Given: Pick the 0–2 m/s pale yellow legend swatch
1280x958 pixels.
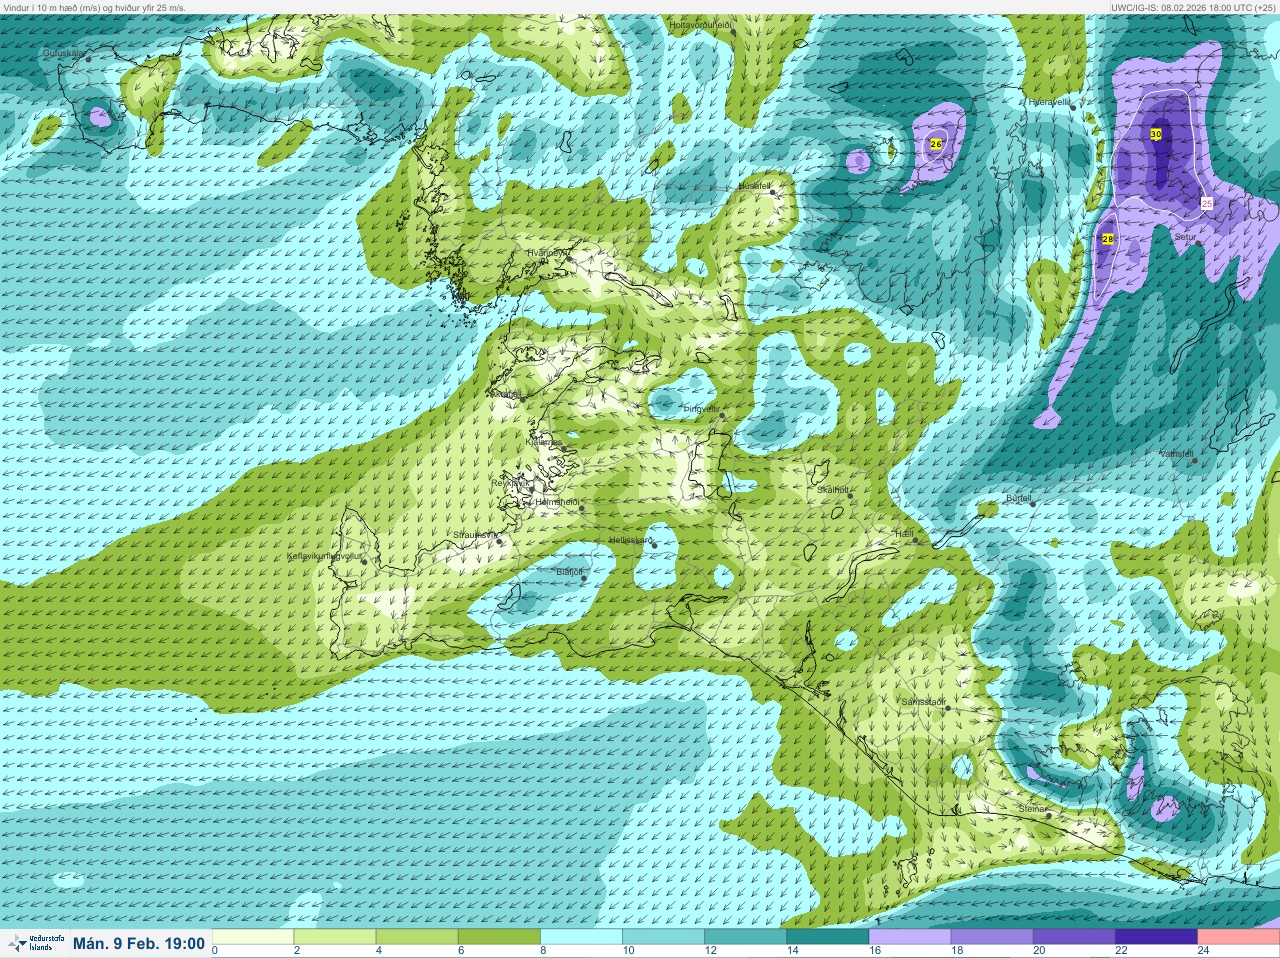Looking at the screenshot, I should 253,937.
